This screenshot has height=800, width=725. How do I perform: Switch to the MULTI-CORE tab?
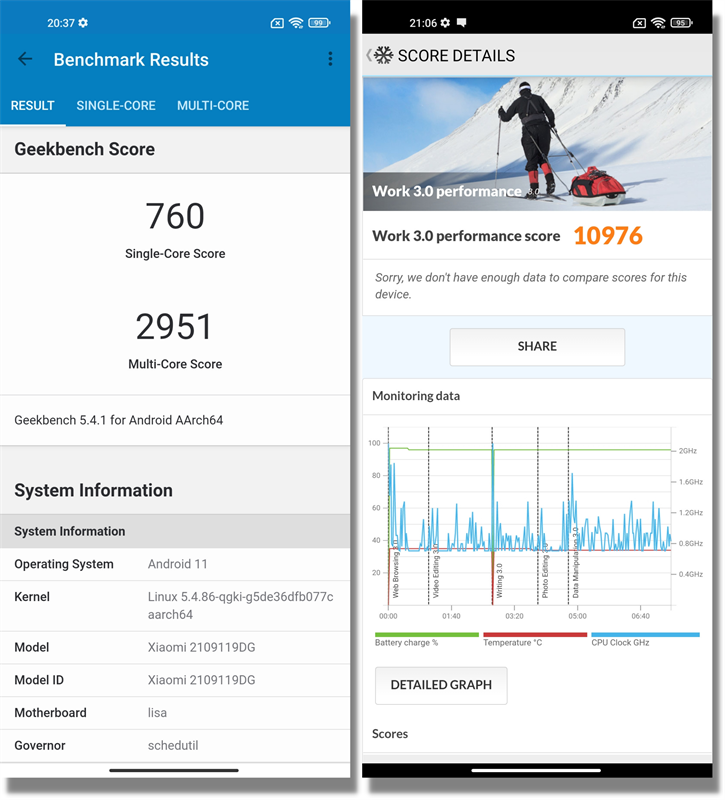(x=213, y=106)
